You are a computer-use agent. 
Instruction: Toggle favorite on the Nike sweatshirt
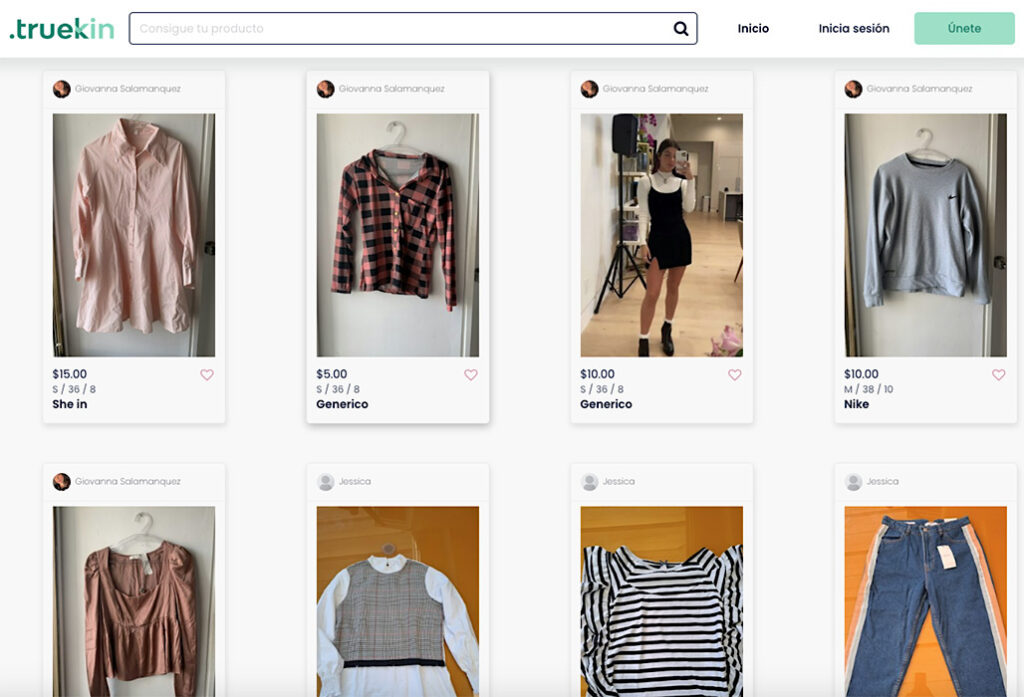998,375
